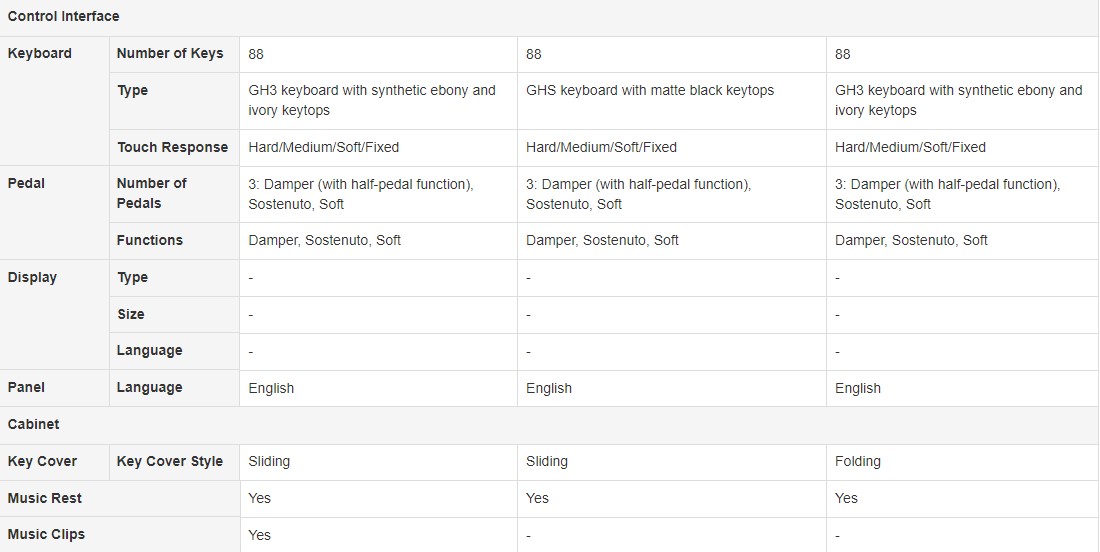Select the Key Cover category label
Viewport: 1100px width, 552px height.
coord(42,462)
